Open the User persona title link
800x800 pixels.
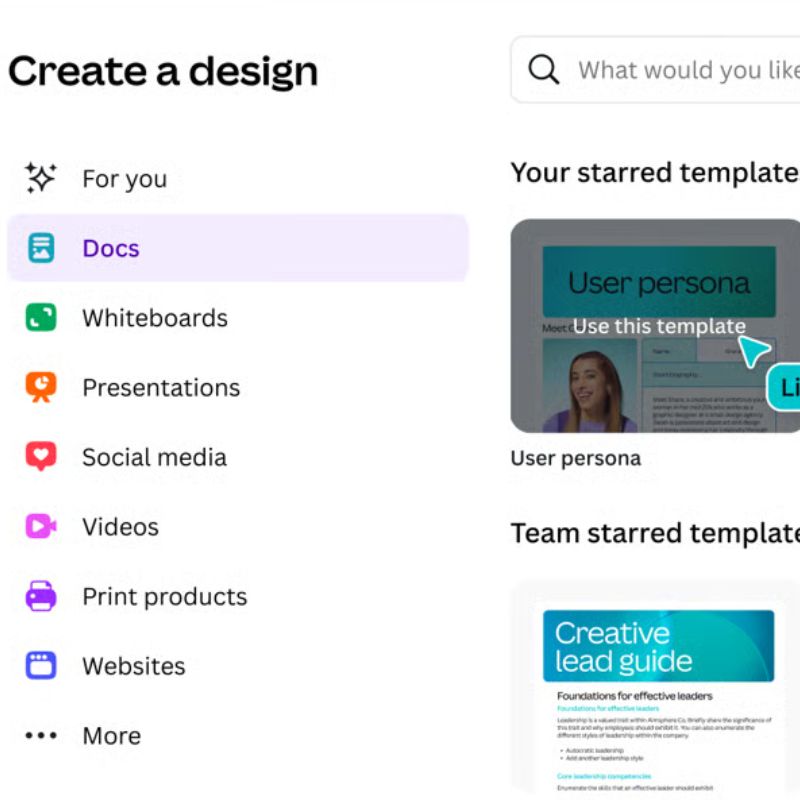[x=576, y=459]
